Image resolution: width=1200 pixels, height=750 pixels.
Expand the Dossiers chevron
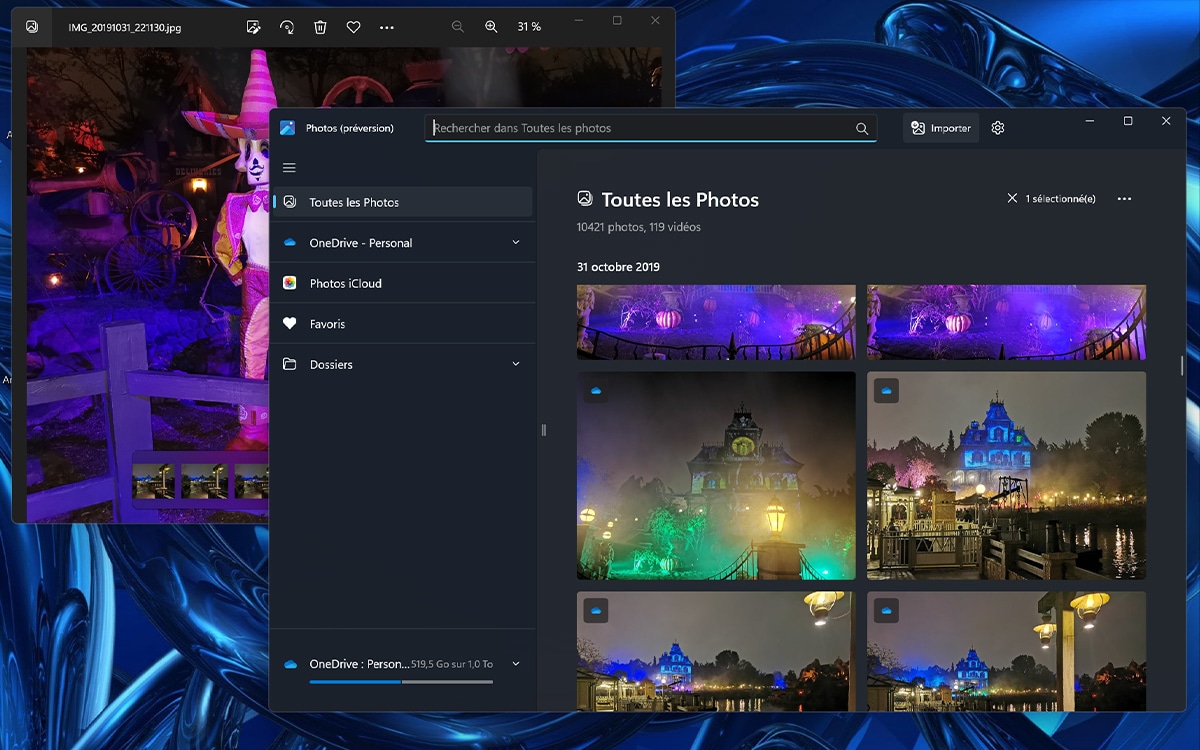[516, 365]
